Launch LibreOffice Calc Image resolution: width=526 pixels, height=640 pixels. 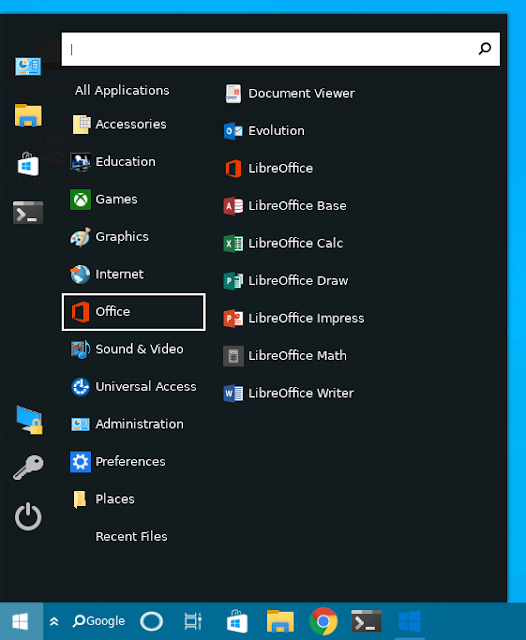pyautogui.click(x=284, y=243)
